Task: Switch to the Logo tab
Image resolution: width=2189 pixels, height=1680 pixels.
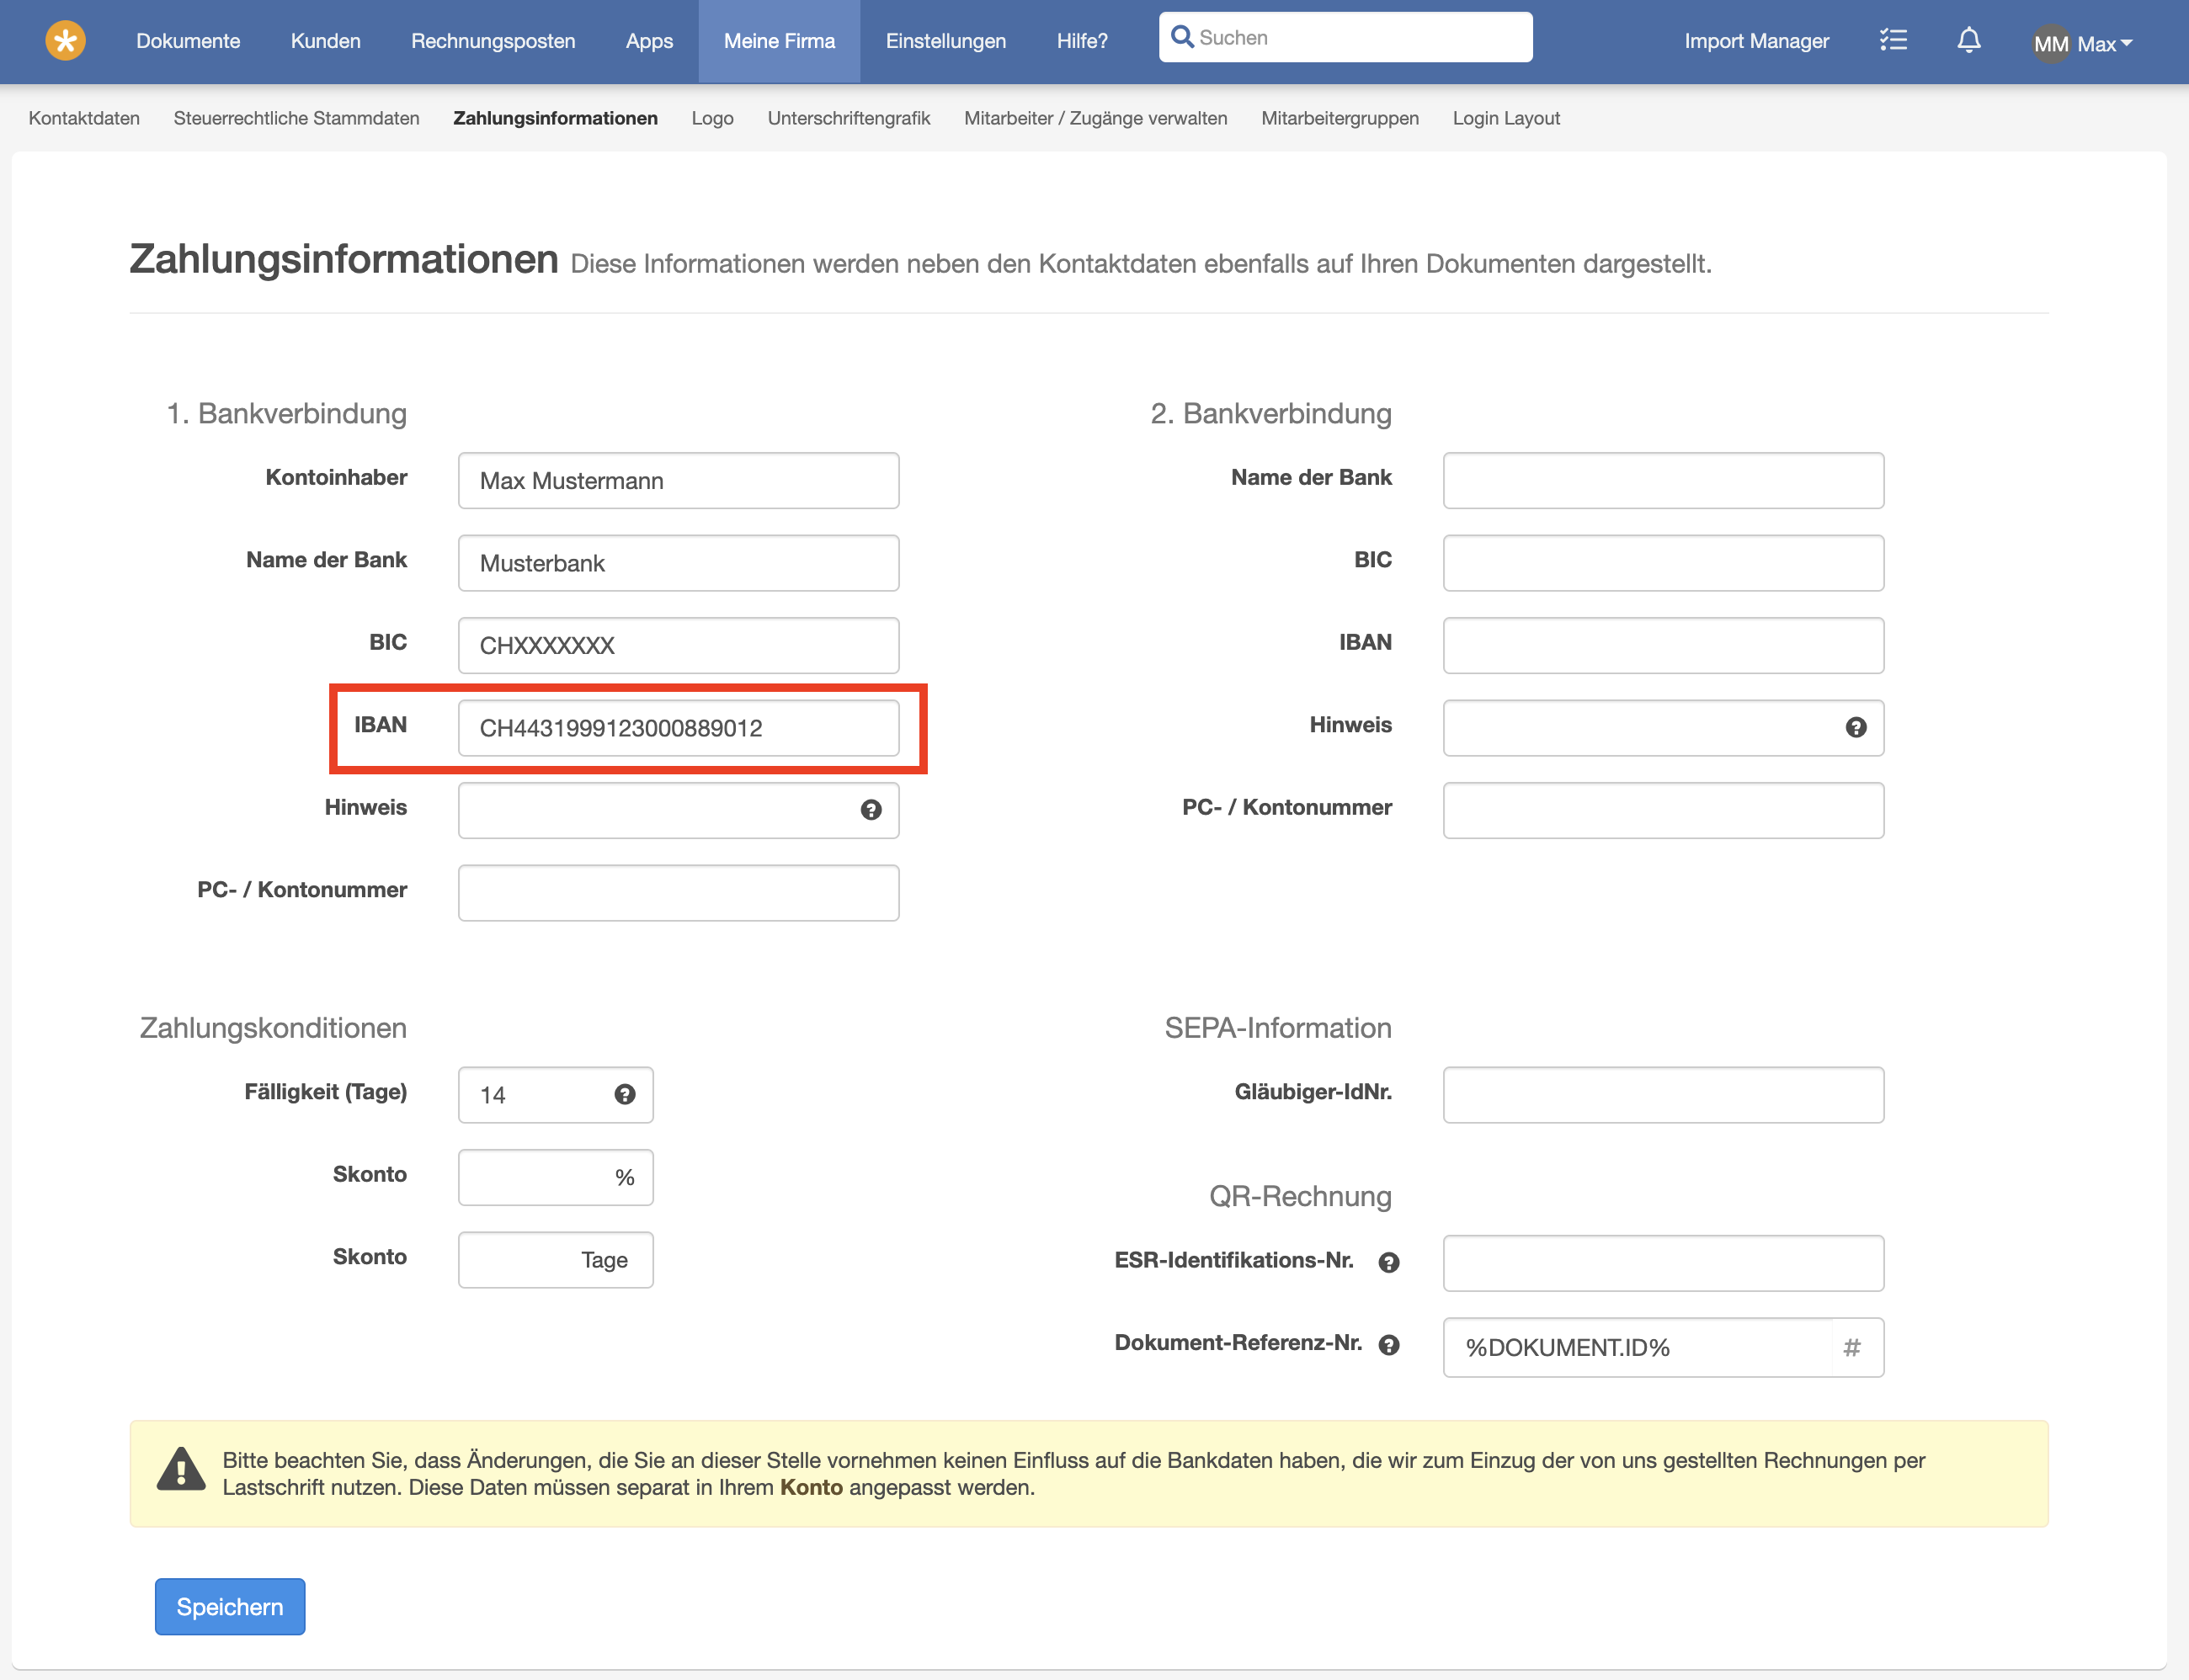Action: pos(712,118)
